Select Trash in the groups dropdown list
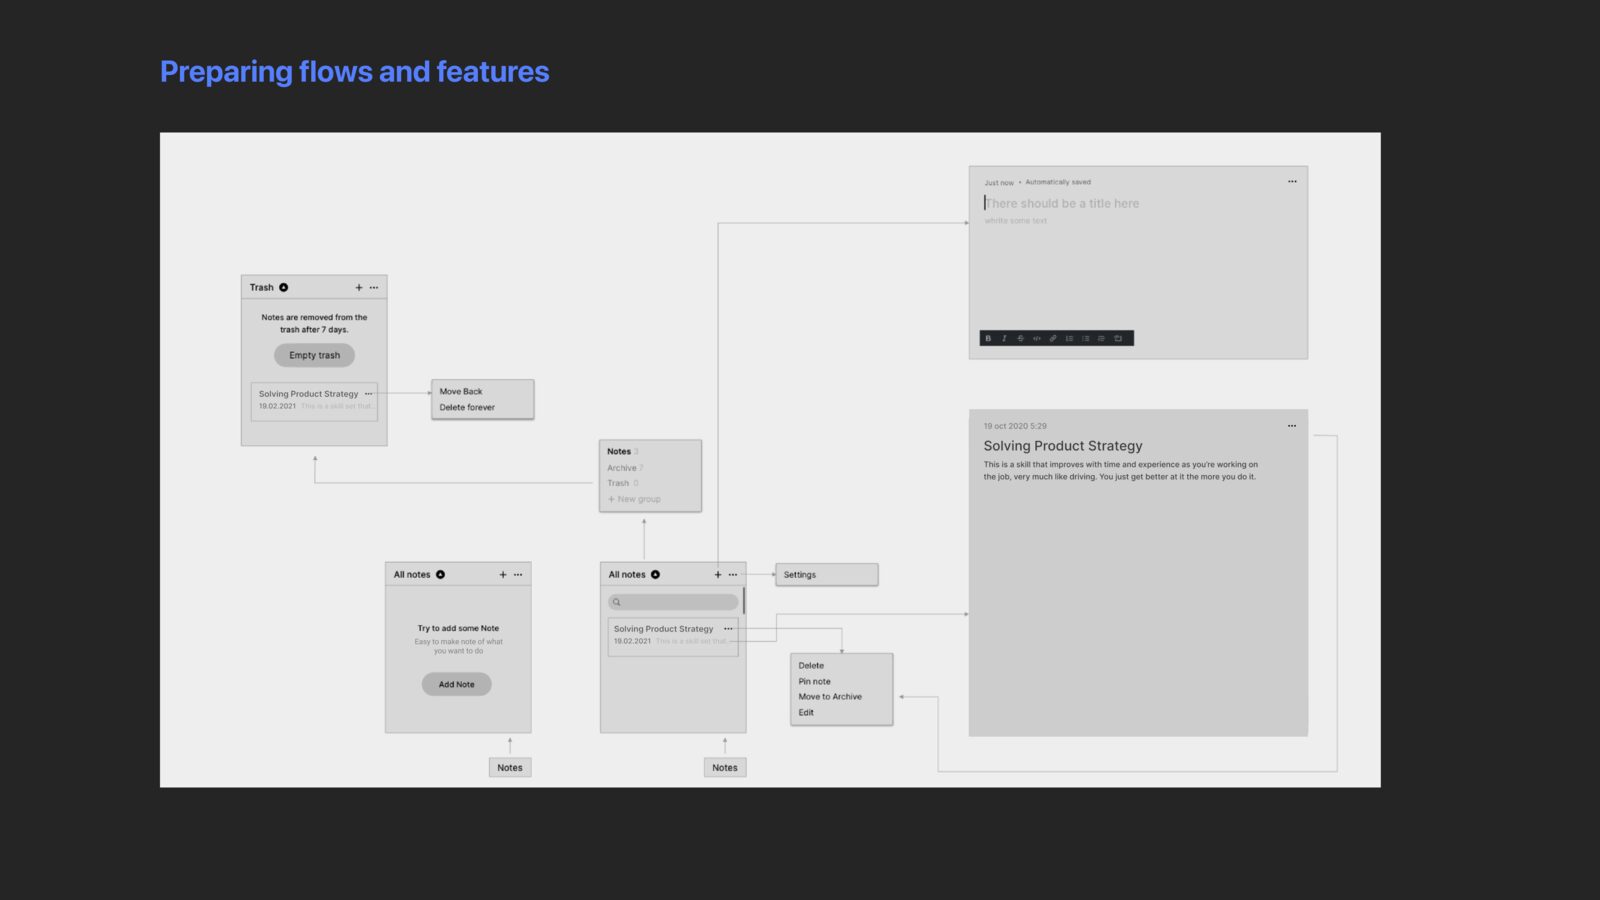Viewport: 1600px width, 900px height. pyautogui.click(x=618, y=483)
